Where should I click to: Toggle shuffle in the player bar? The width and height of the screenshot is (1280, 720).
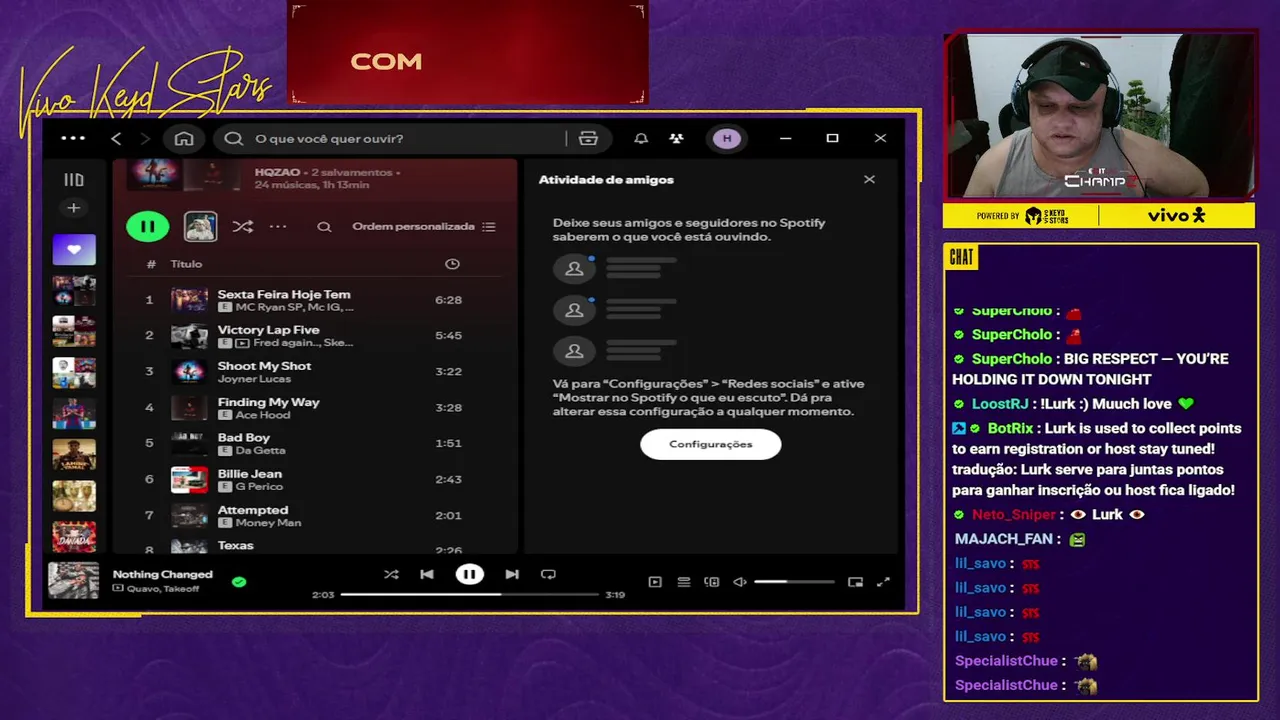pyautogui.click(x=391, y=574)
